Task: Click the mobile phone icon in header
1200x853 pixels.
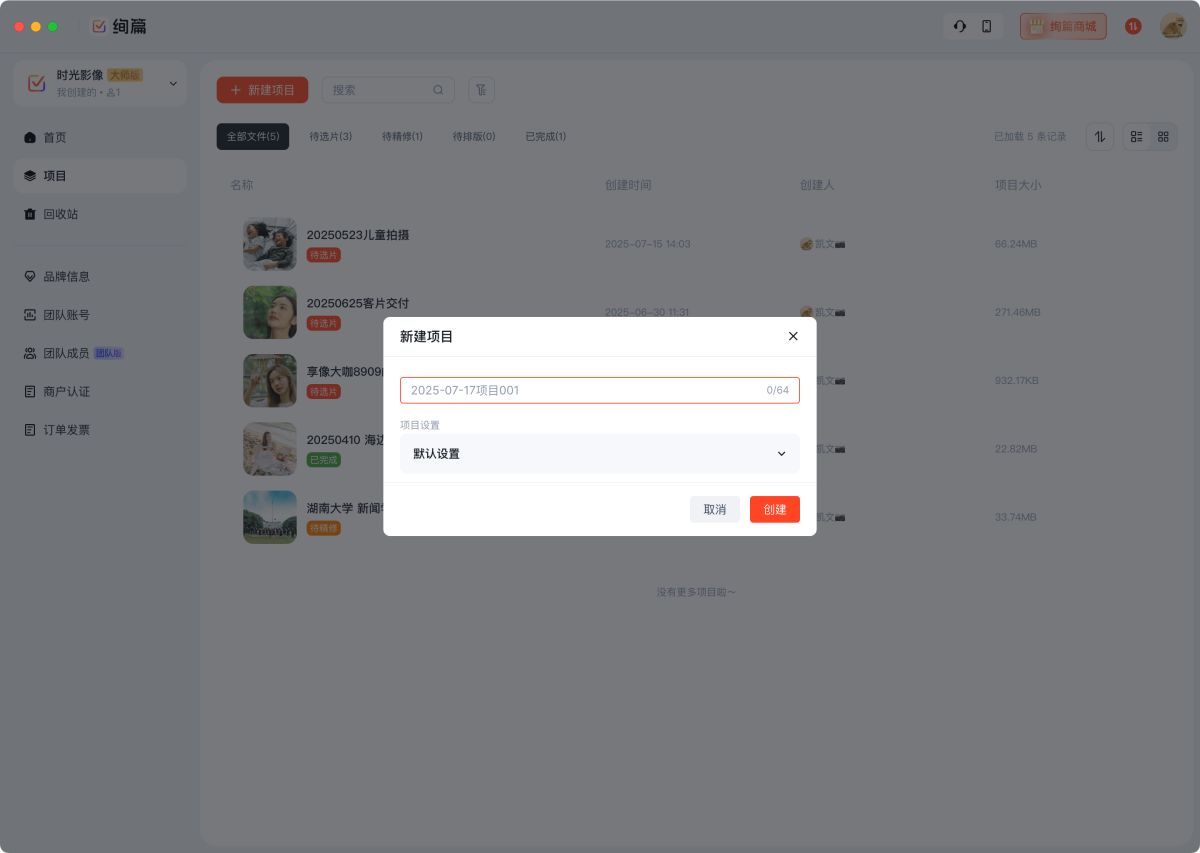Action: [x=987, y=27]
